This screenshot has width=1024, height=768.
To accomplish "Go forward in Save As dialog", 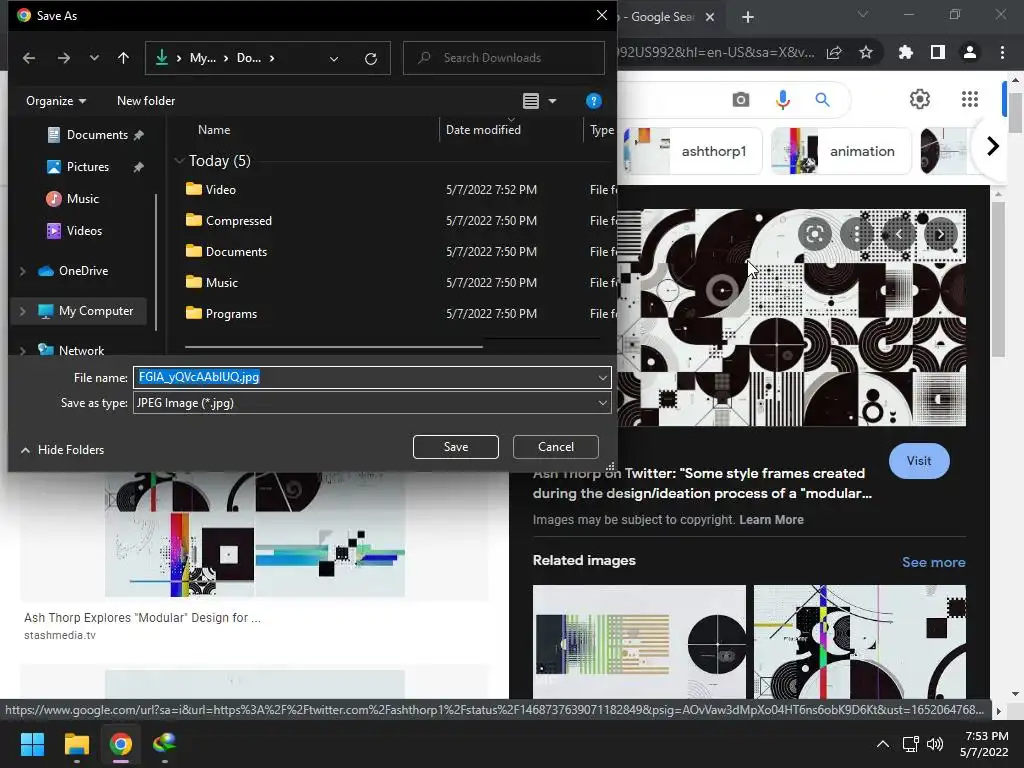I will tap(63, 58).
